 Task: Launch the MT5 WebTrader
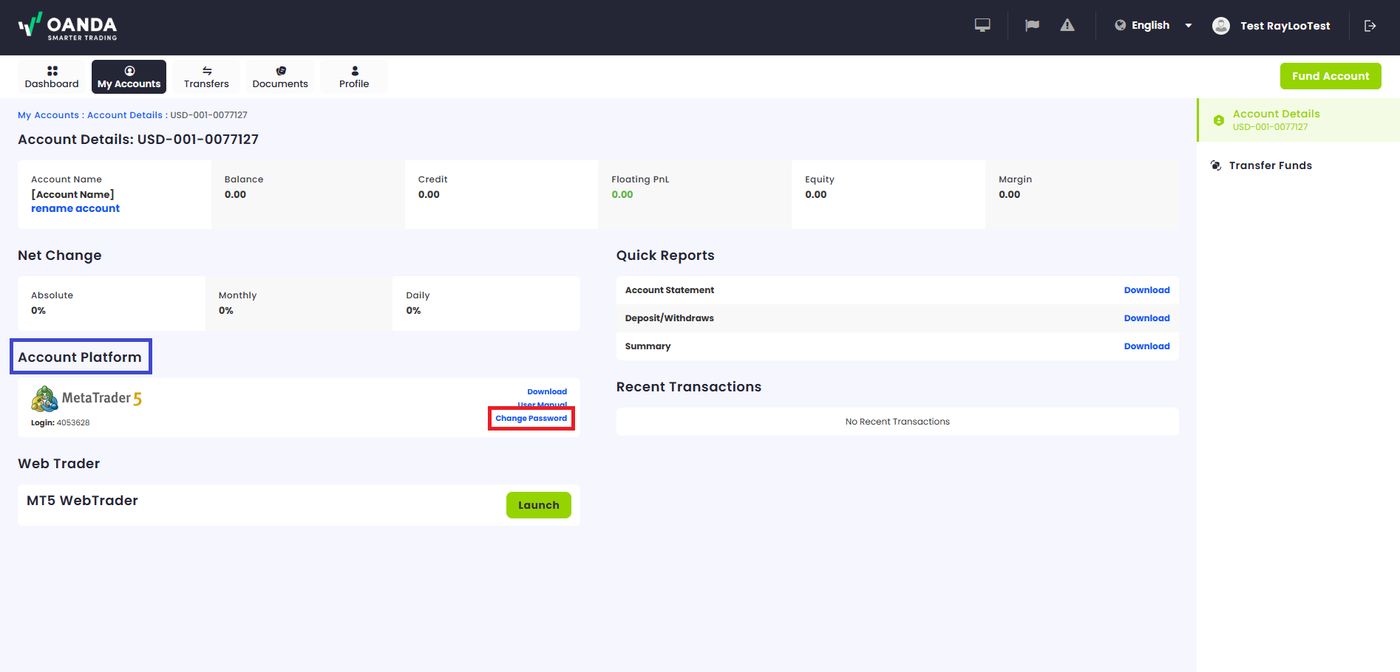(x=538, y=505)
